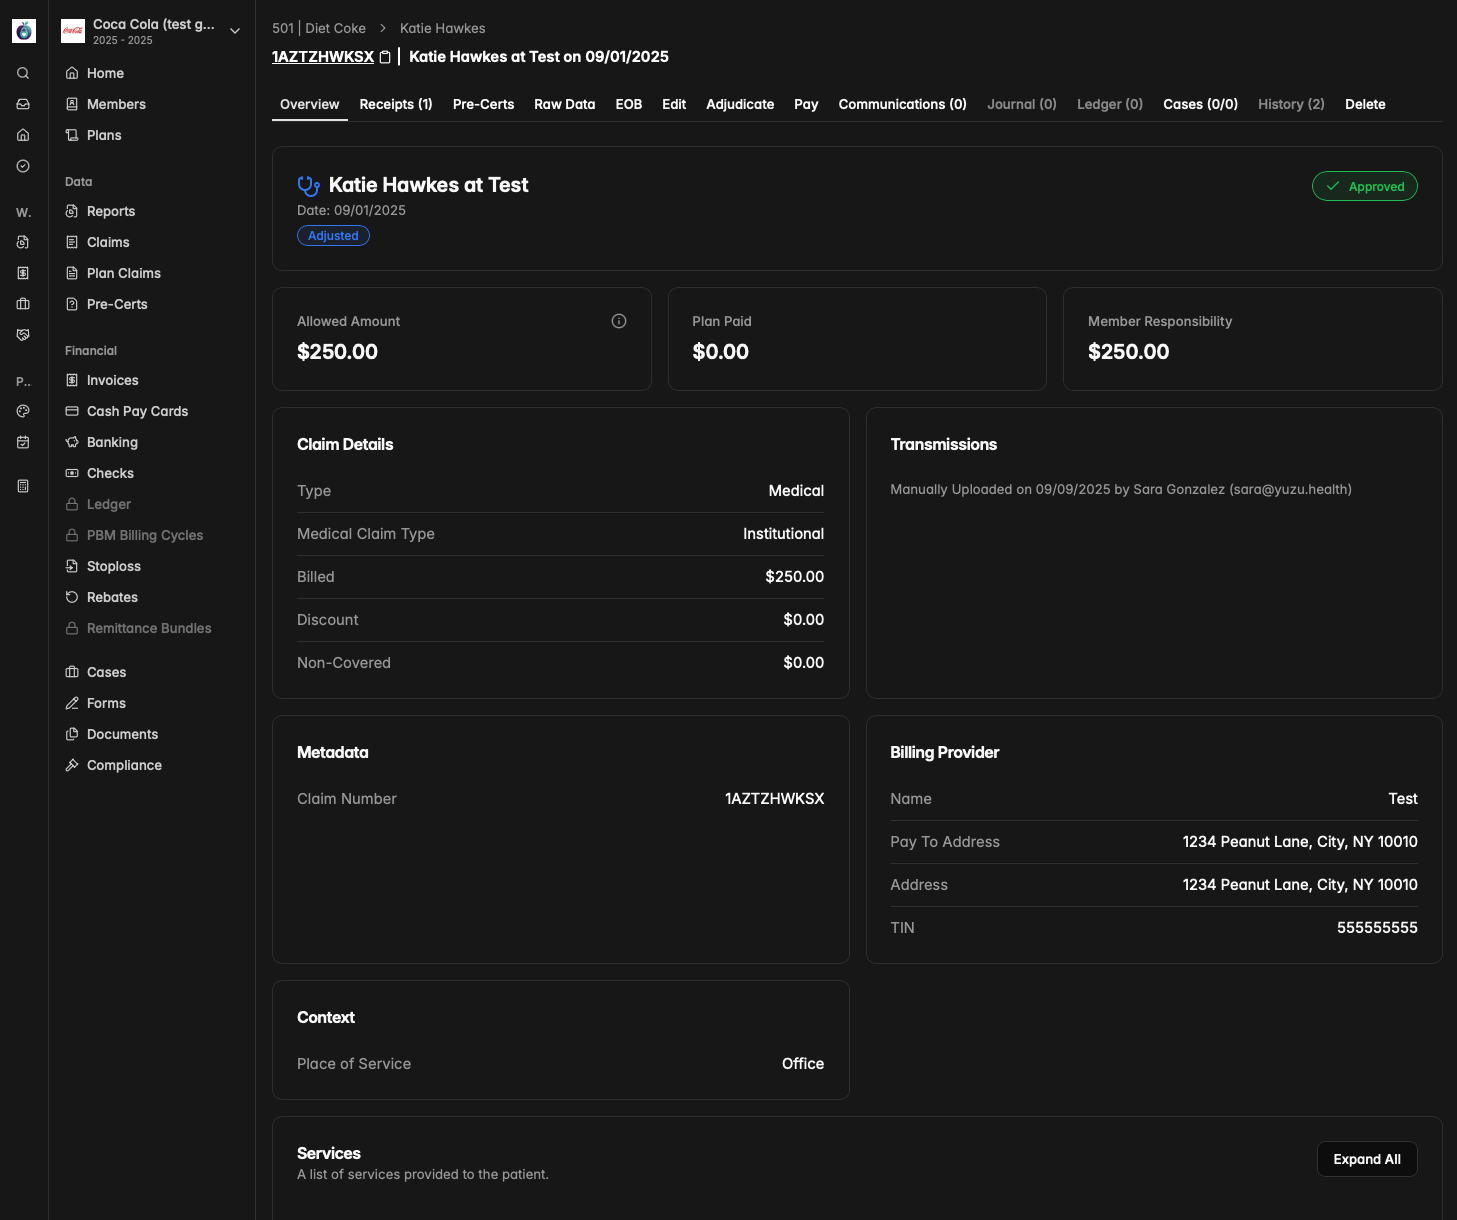View the History (2) tab
The height and width of the screenshot is (1220, 1457).
(x=1291, y=104)
